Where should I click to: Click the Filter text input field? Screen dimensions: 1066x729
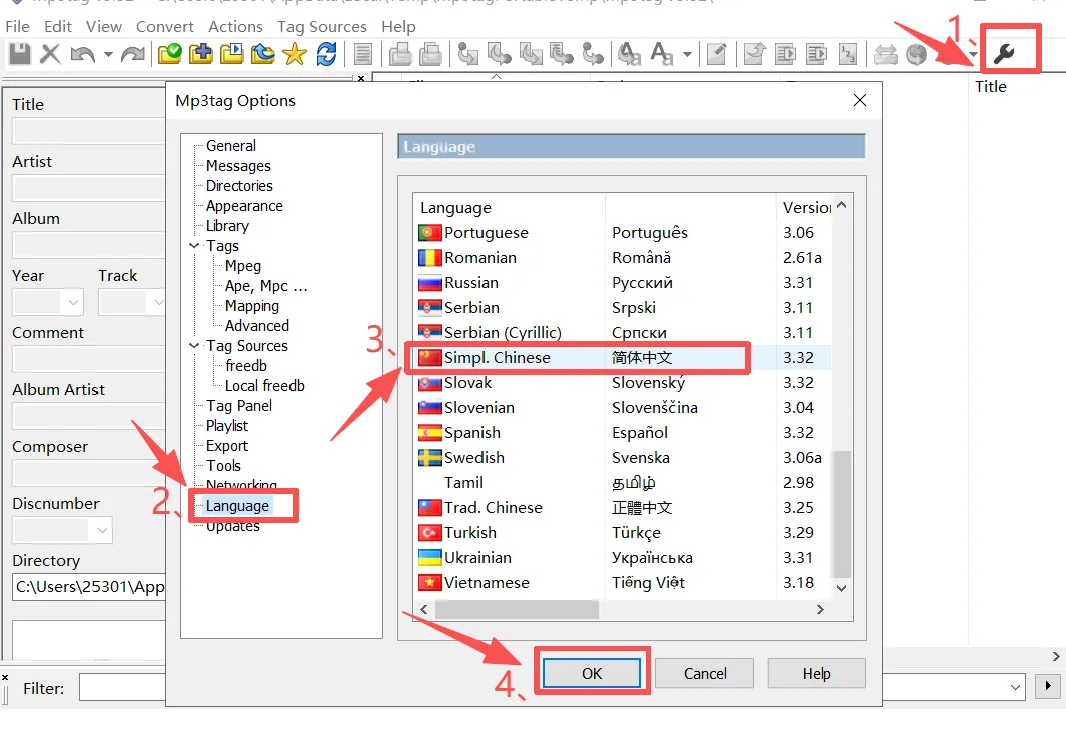[x=122, y=687]
